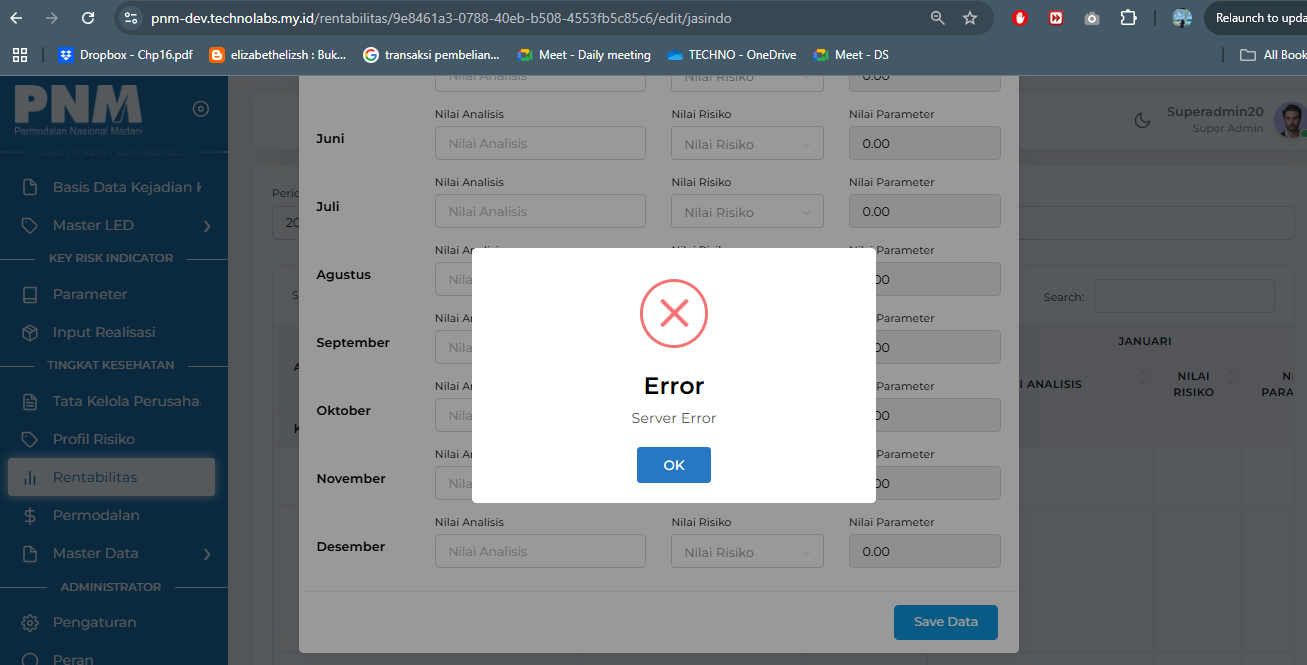
Task: Click the camera screenshot extension icon
Action: point(1092,18)
